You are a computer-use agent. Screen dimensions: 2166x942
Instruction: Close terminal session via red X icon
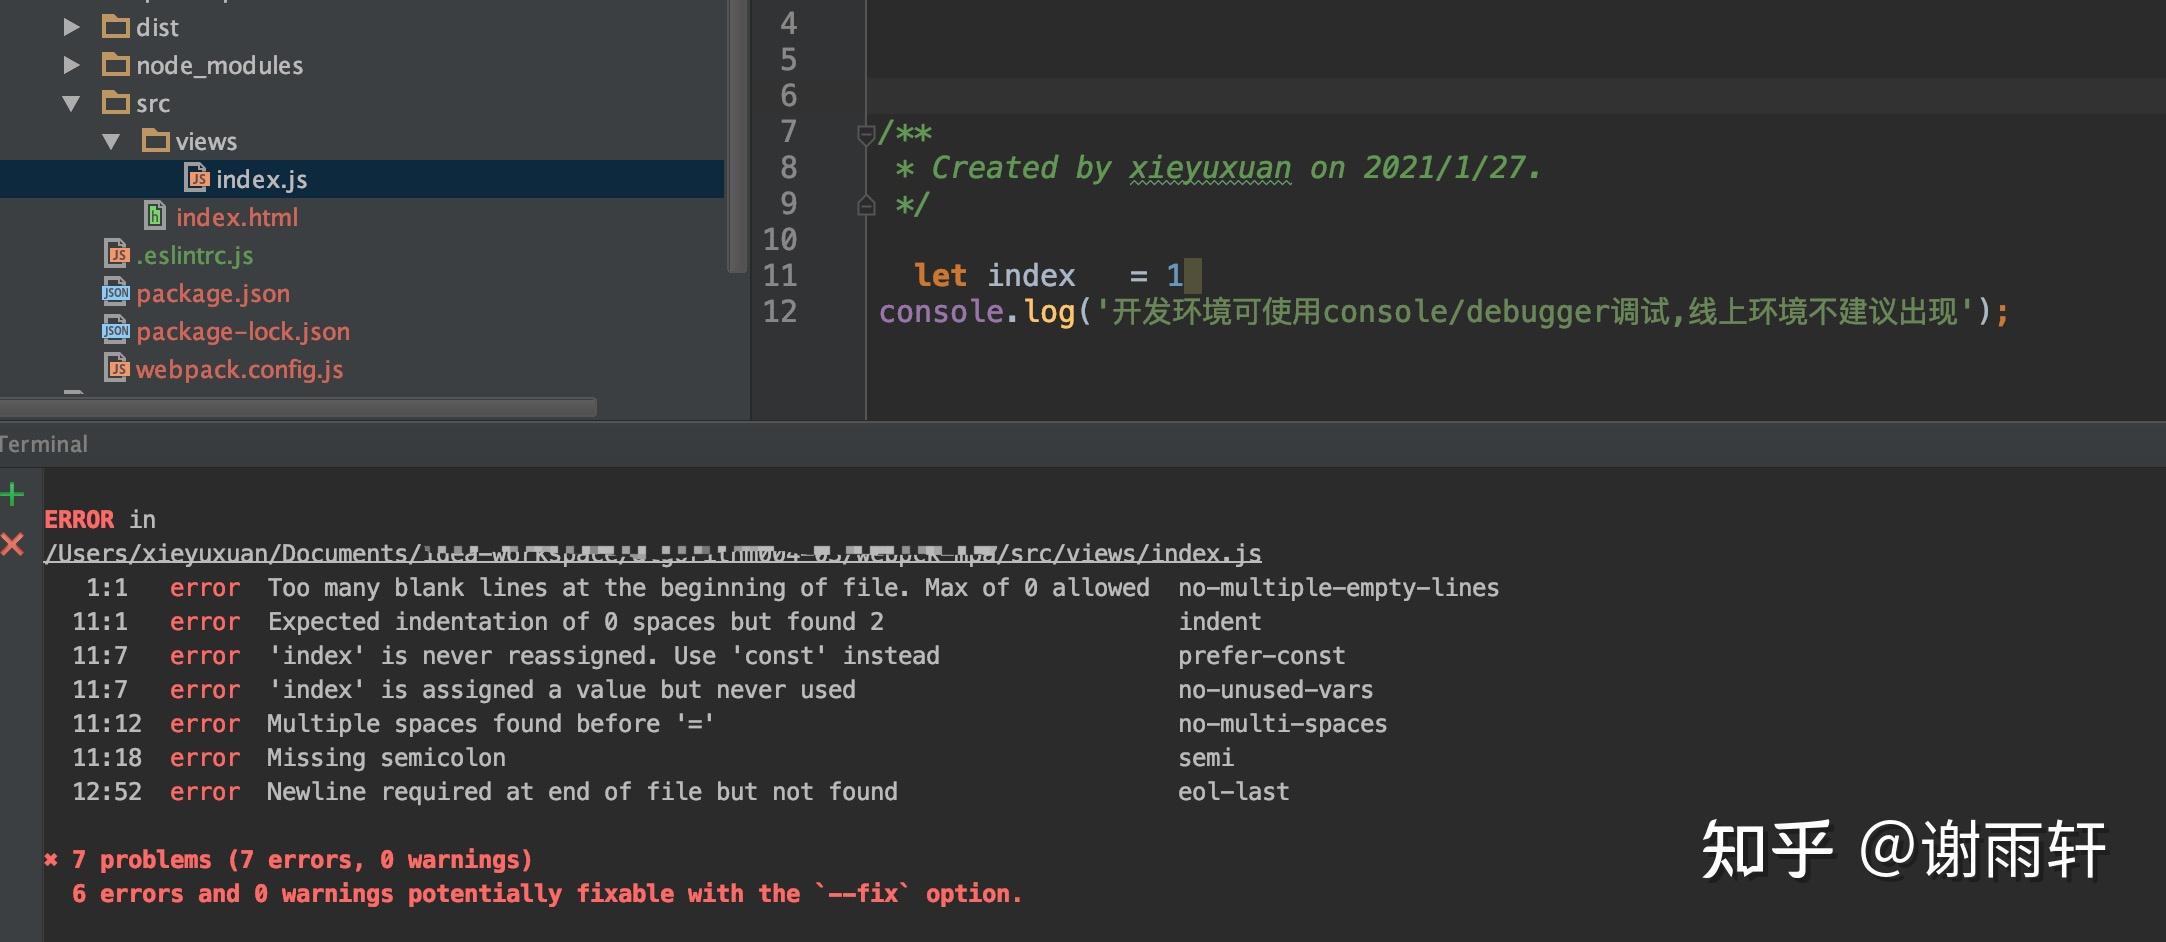coord(12,545)
